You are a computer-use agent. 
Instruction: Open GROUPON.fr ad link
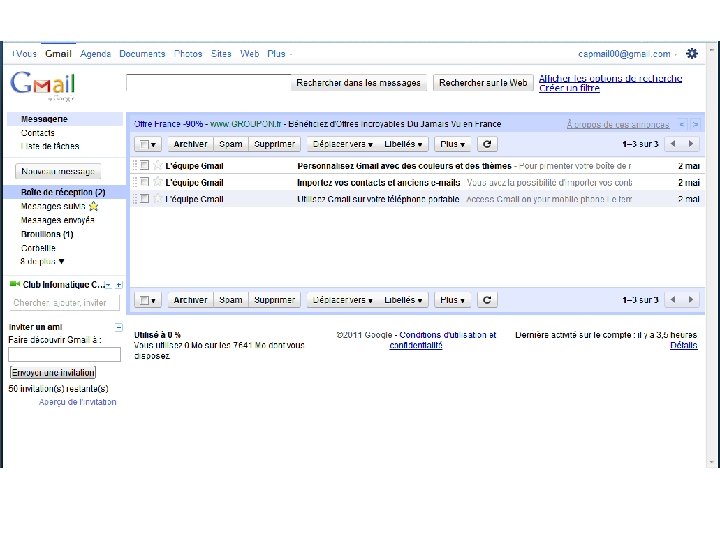pyautogui.click(x=245, y=124)
